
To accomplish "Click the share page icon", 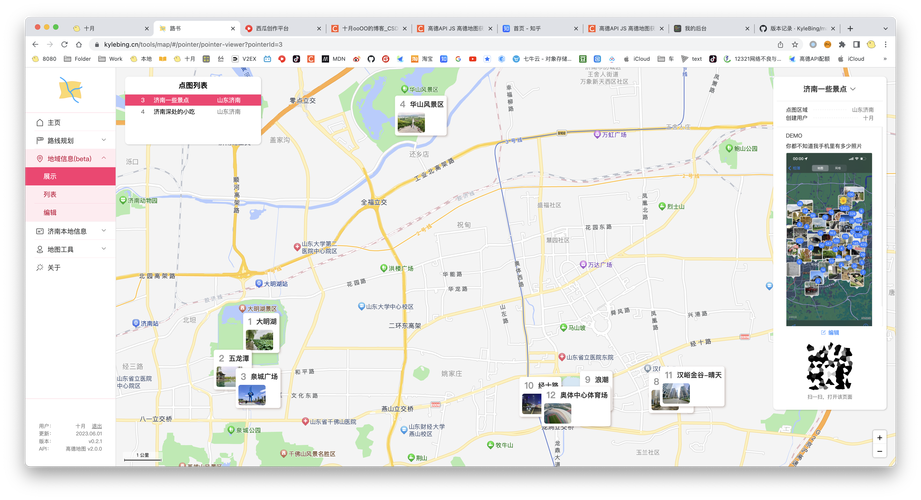I will [x=780, y=44].
